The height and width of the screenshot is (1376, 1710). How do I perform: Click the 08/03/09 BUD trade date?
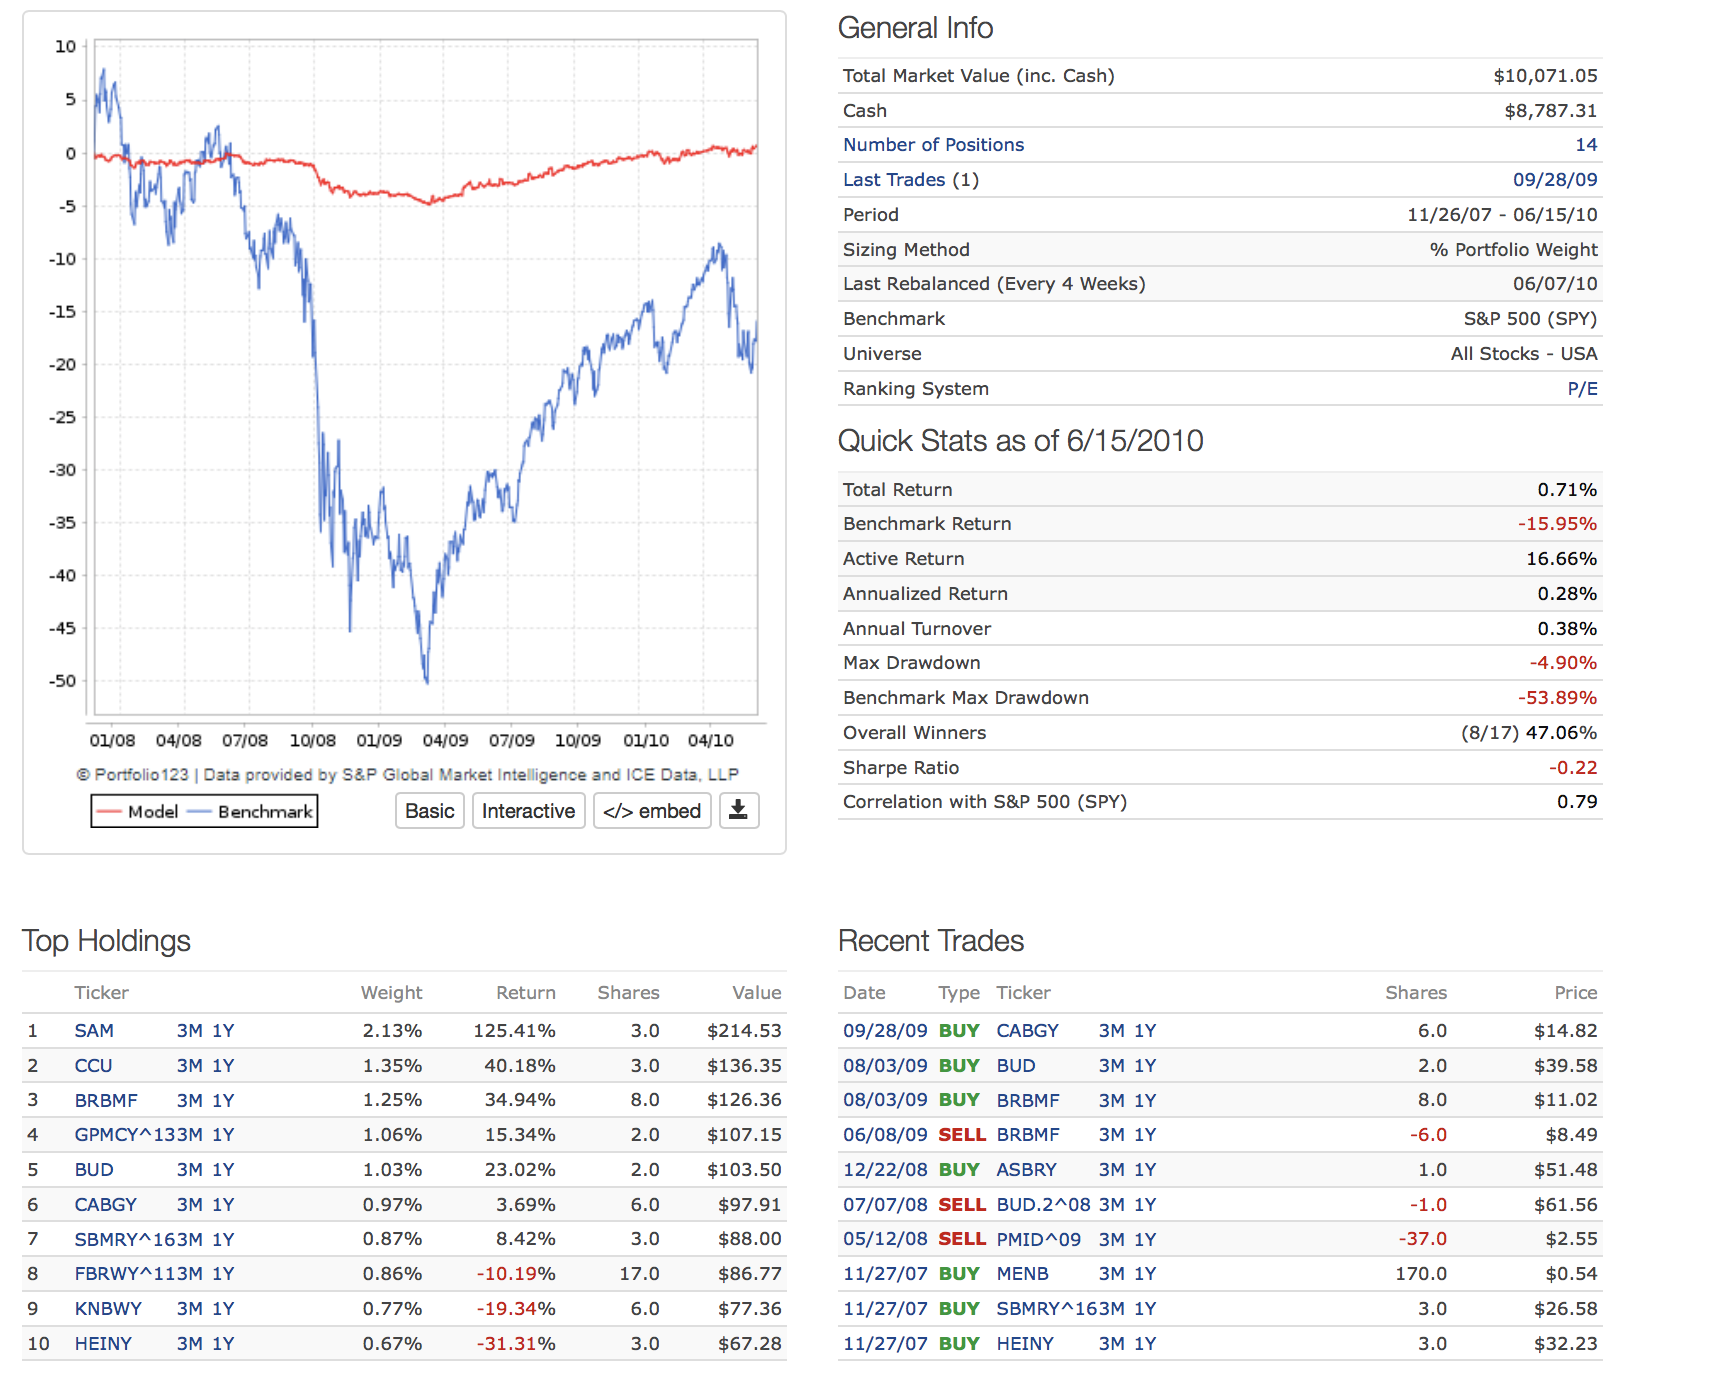[x=884, y=1066]
